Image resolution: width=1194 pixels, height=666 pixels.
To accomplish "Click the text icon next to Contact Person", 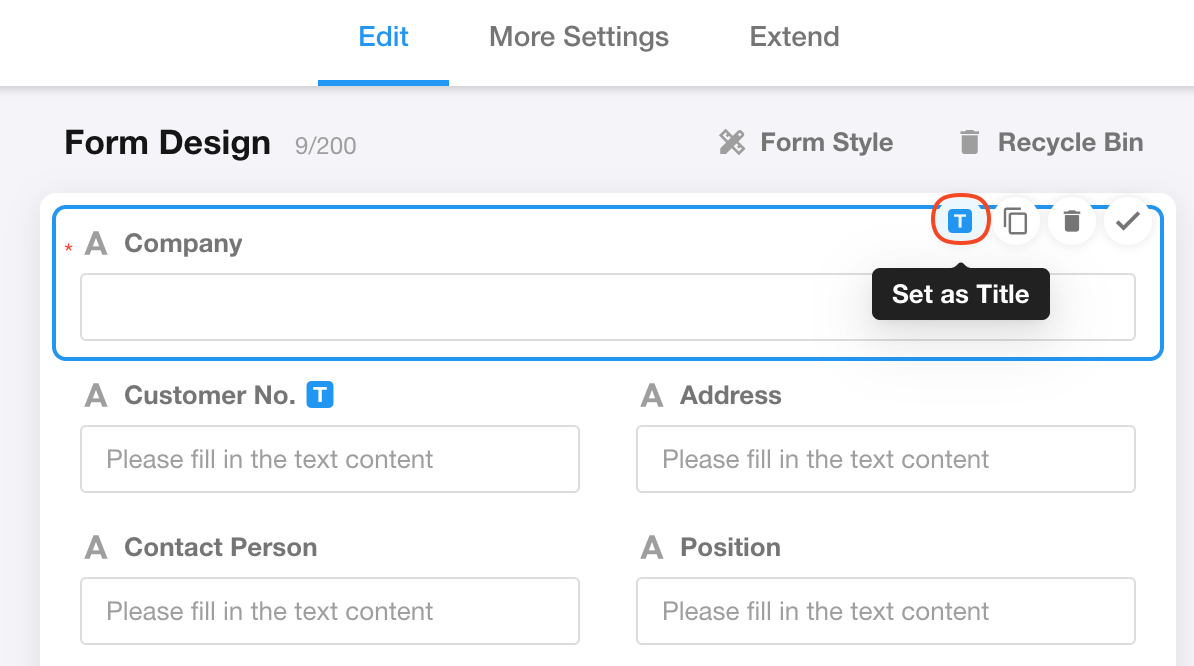I will point(96,548).
